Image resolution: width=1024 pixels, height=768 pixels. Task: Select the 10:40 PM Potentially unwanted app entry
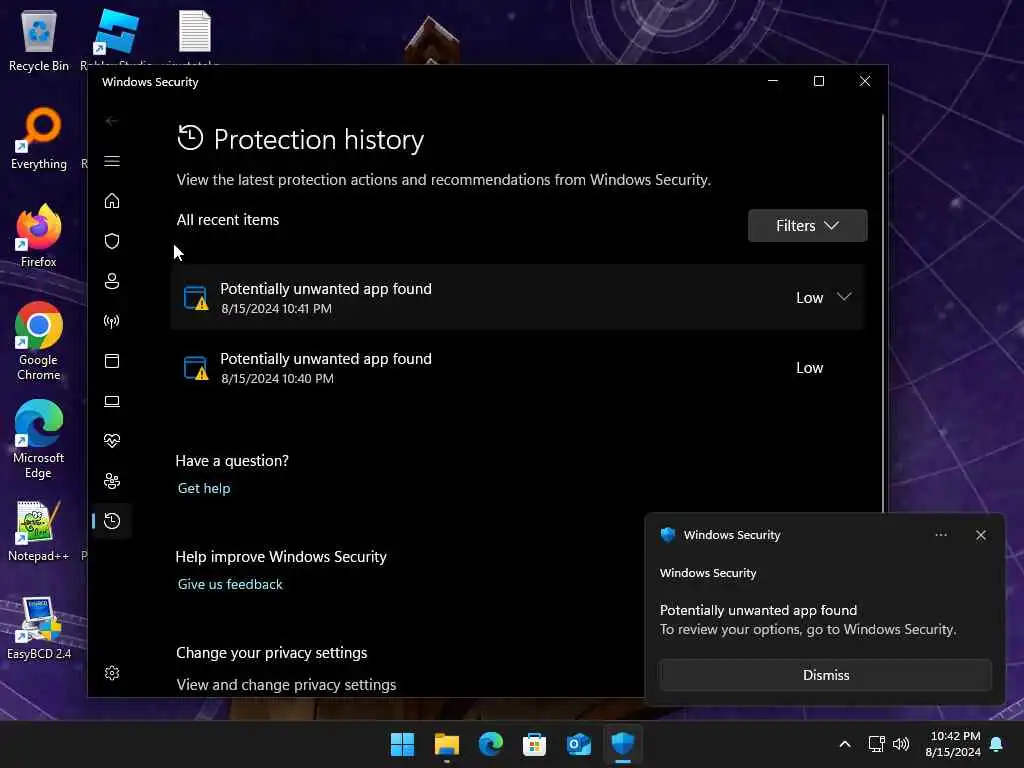pos(517,368)
